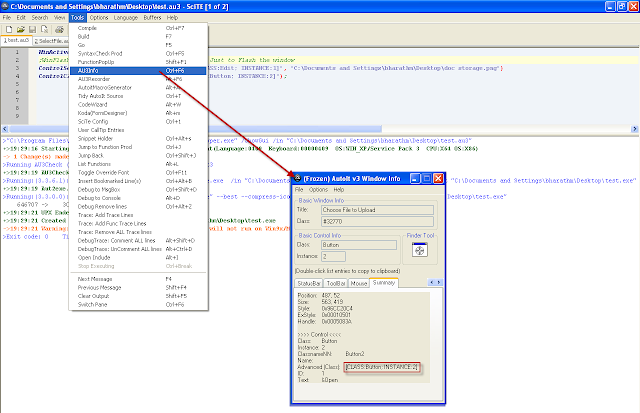Choose List Functions menu entry

138,164
